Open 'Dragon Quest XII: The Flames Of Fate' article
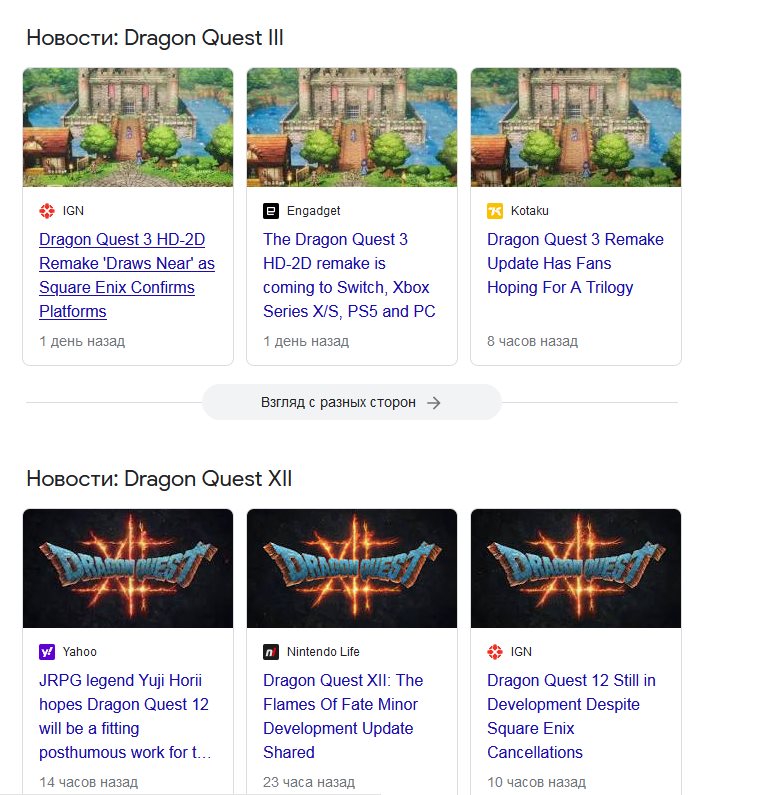Image resolution: width=761 pixels, height=795 pixels. 343,716
